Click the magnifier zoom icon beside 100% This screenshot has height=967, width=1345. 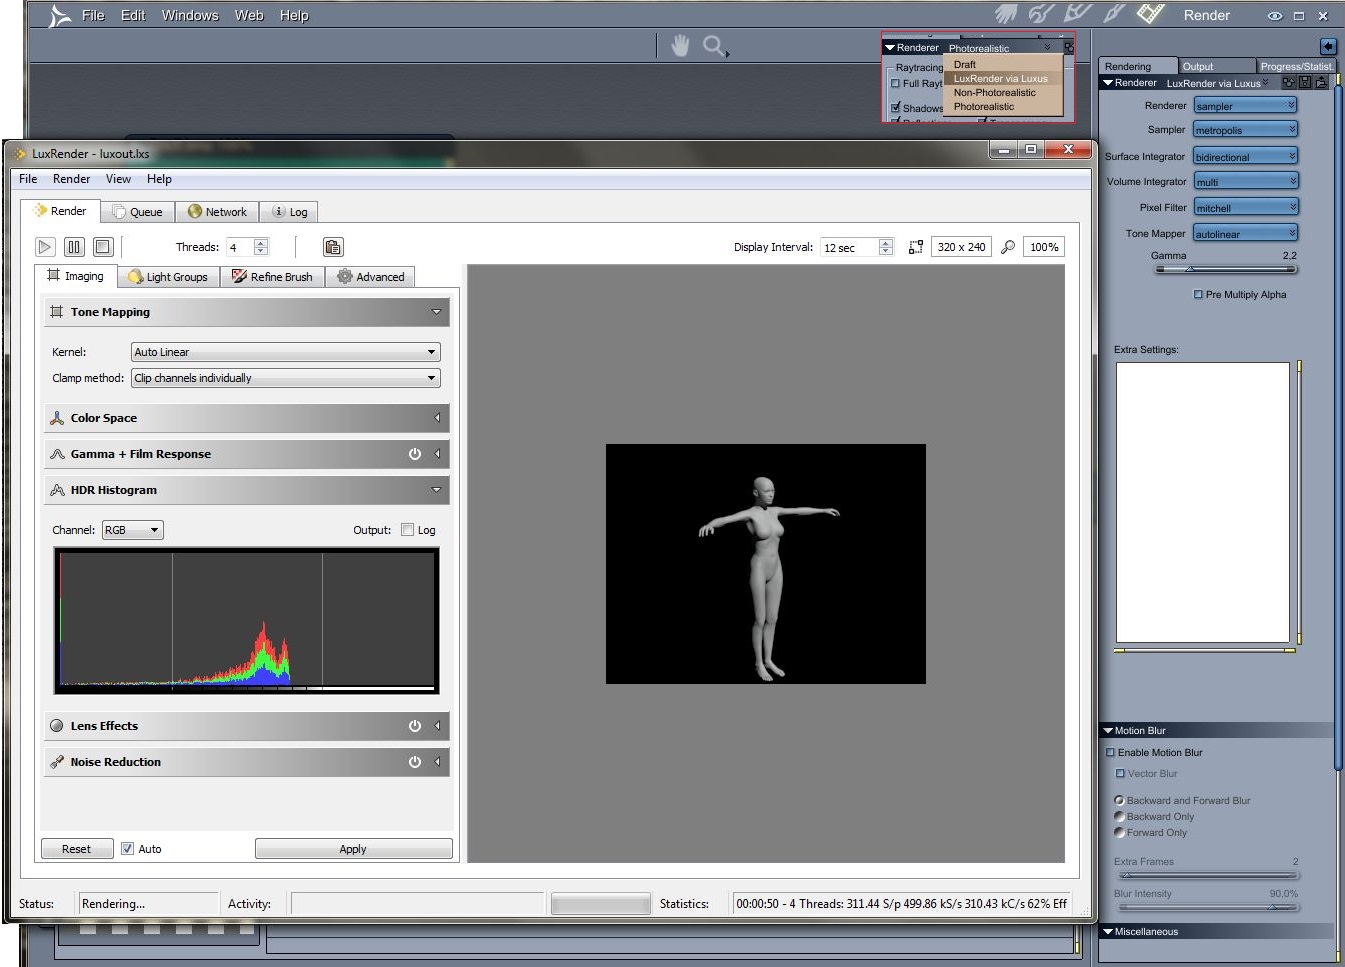coord(1008,247)
